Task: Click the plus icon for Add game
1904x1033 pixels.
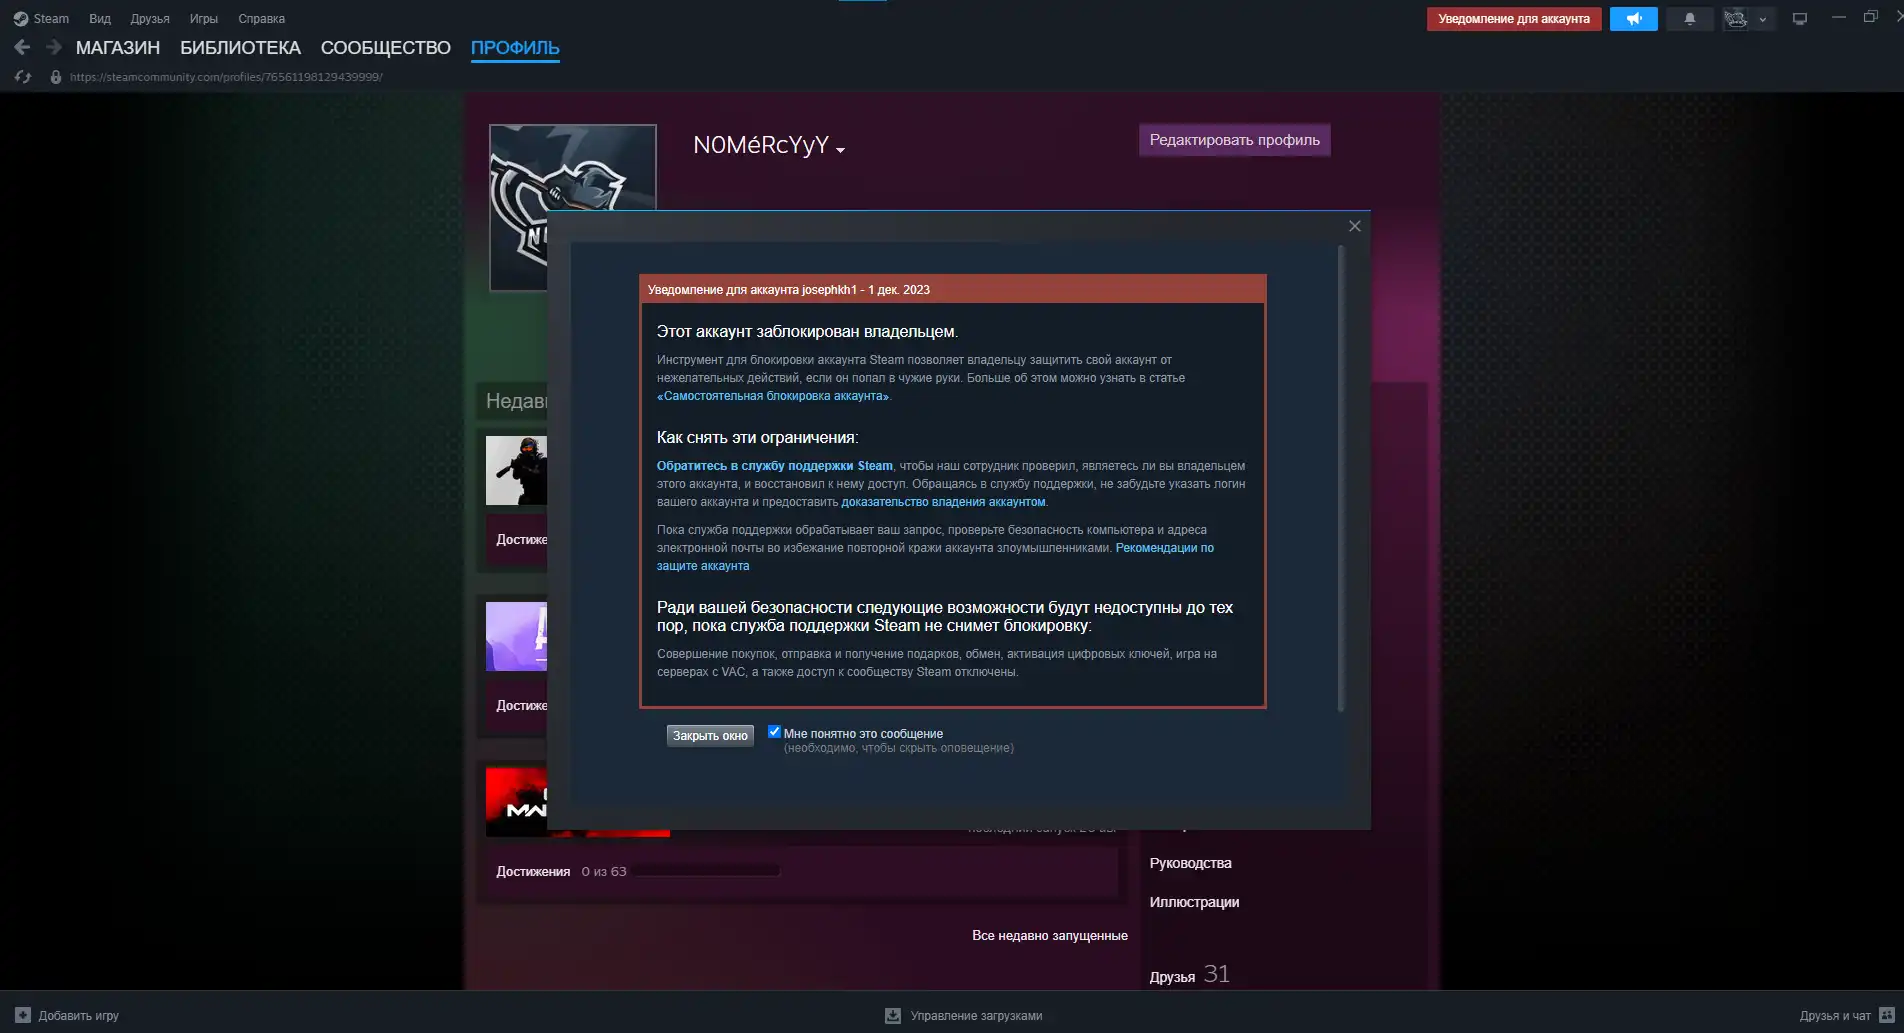Action: [x=23, y=1015]
